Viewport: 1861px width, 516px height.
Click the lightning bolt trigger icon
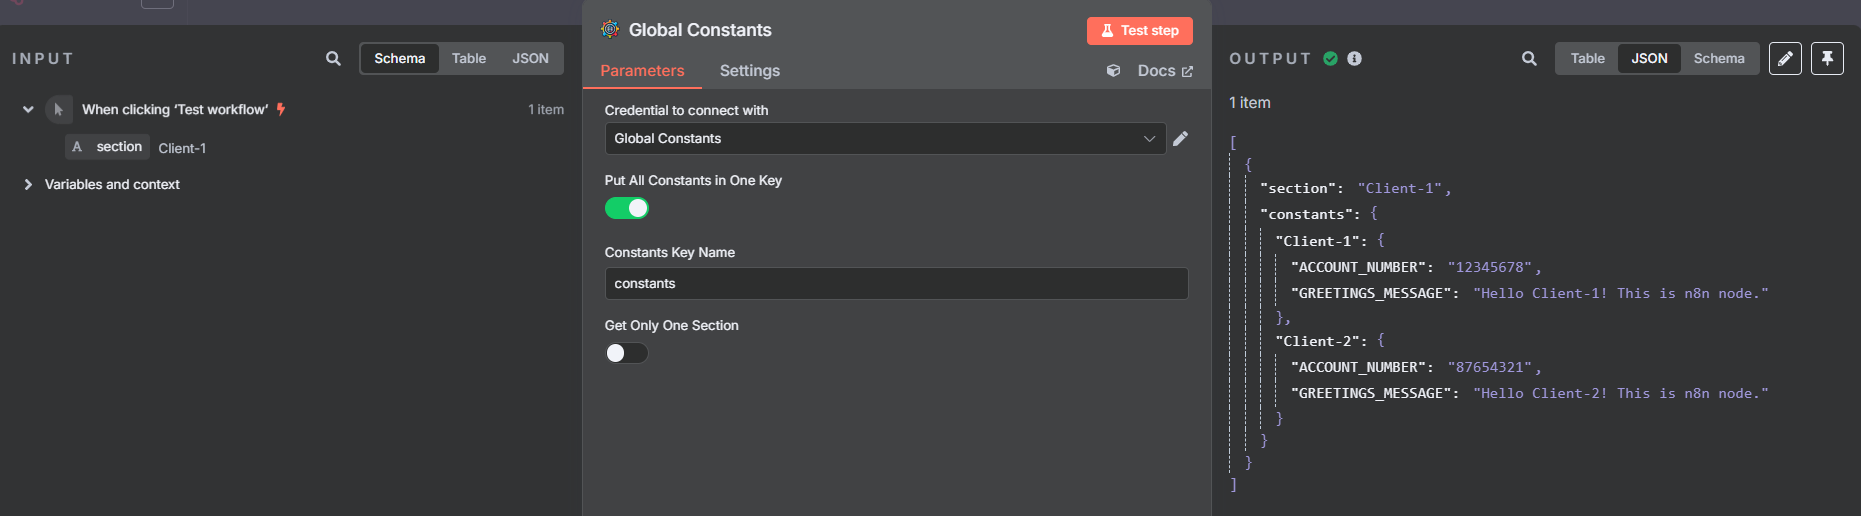pos(281,110)
